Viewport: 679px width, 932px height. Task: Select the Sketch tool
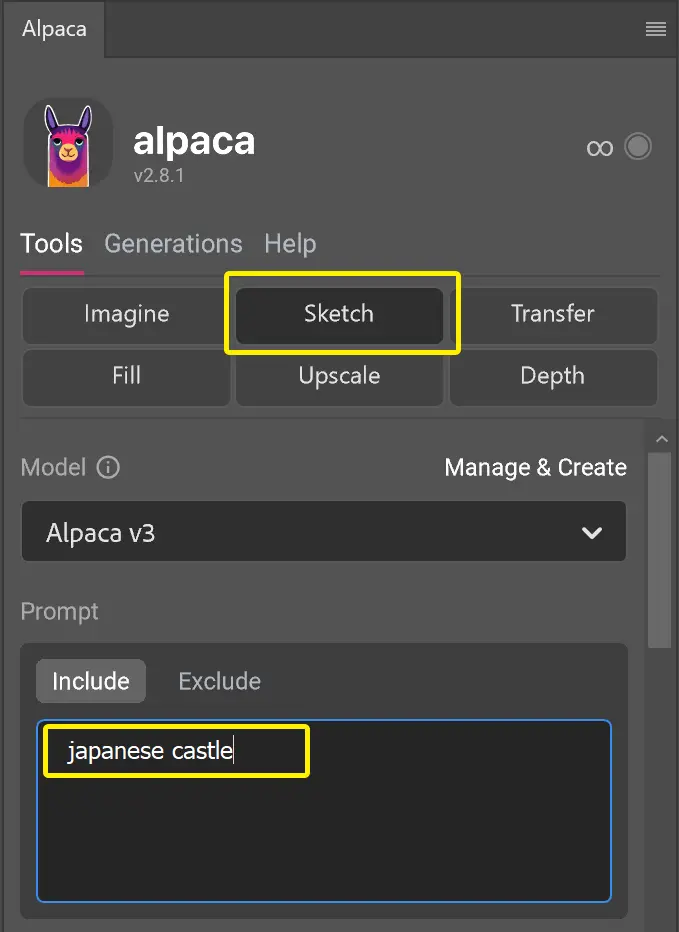(340, 314)
